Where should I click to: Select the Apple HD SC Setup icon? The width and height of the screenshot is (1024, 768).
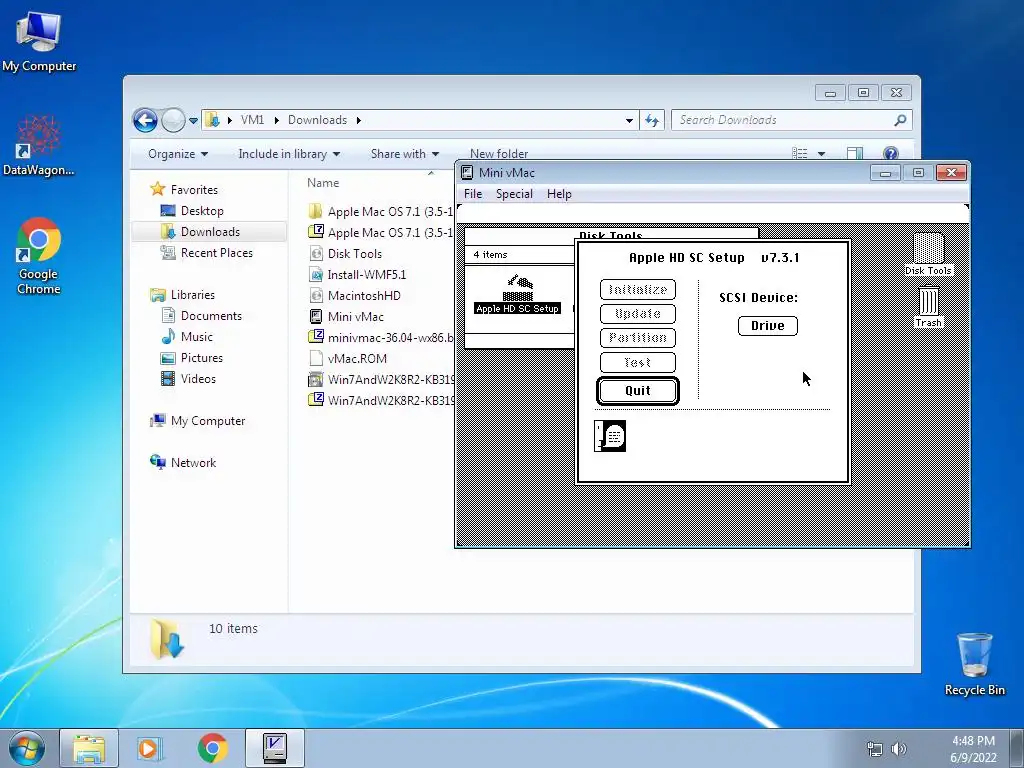(517, 294)
